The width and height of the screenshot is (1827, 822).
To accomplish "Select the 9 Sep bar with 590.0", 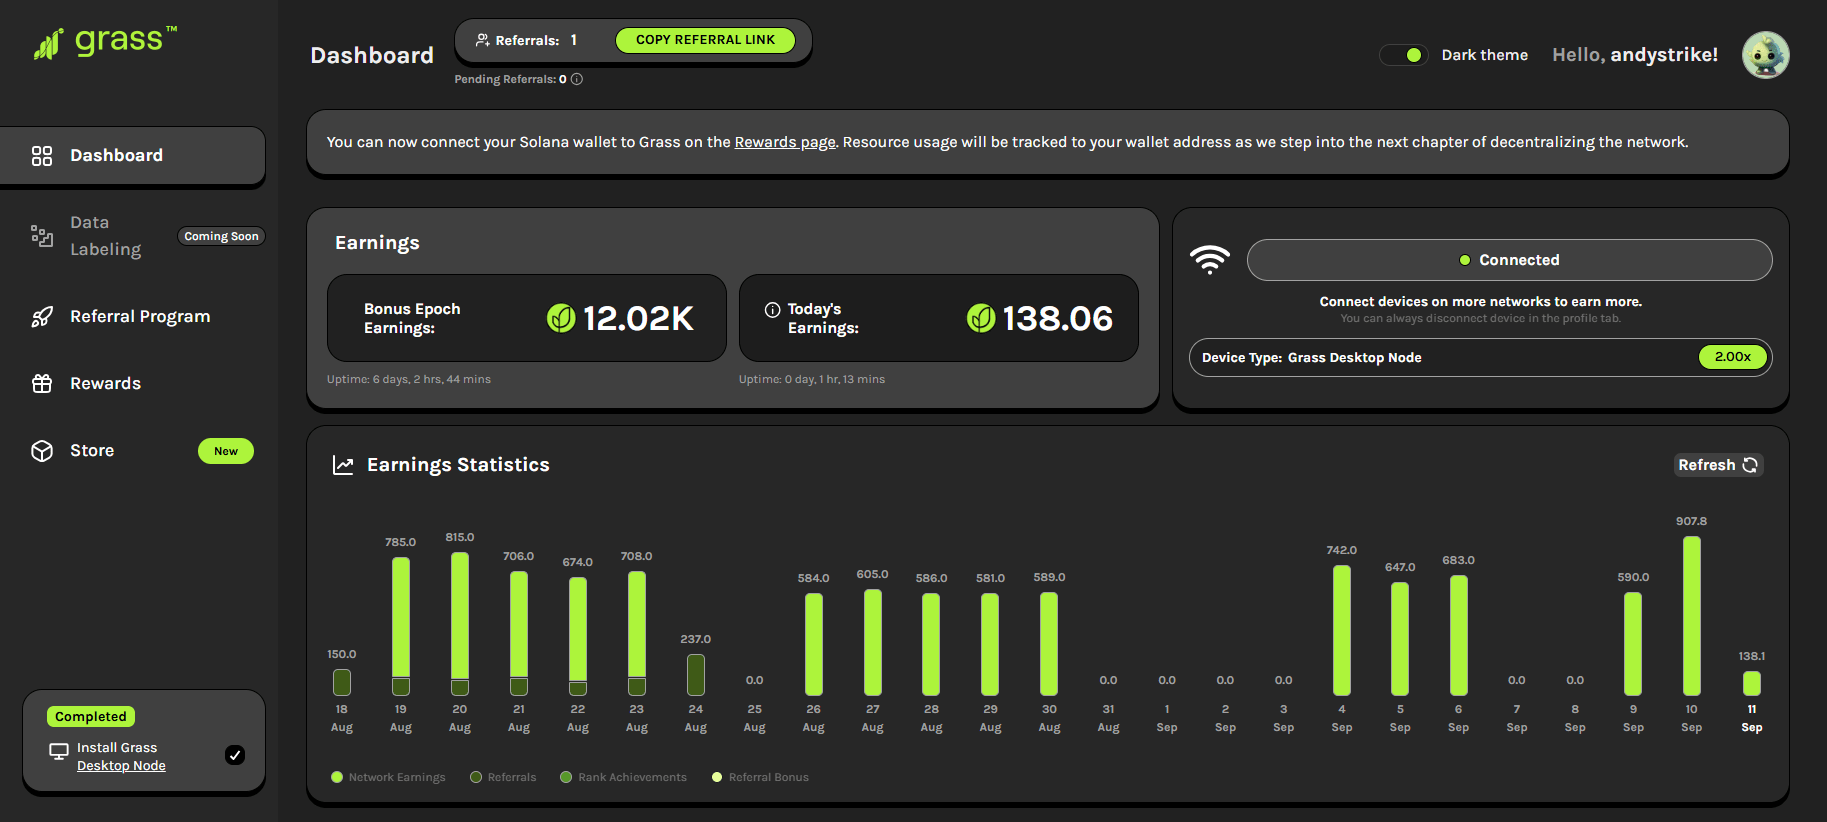I will (1633, 644).
